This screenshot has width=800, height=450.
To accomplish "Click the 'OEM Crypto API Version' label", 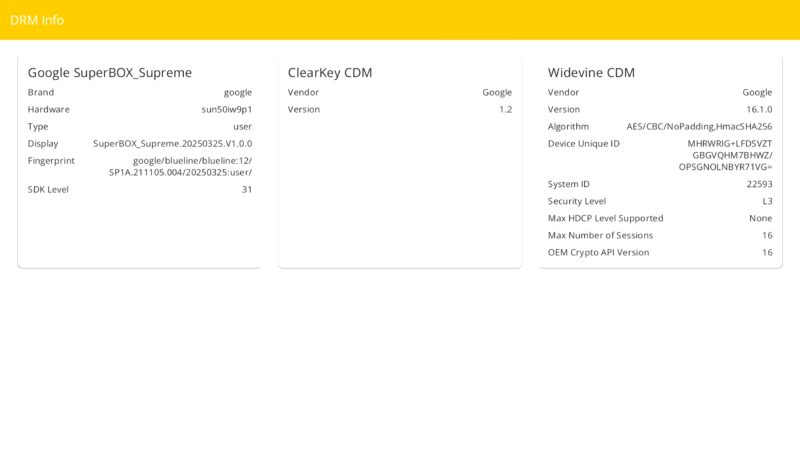I will point(598,253).
